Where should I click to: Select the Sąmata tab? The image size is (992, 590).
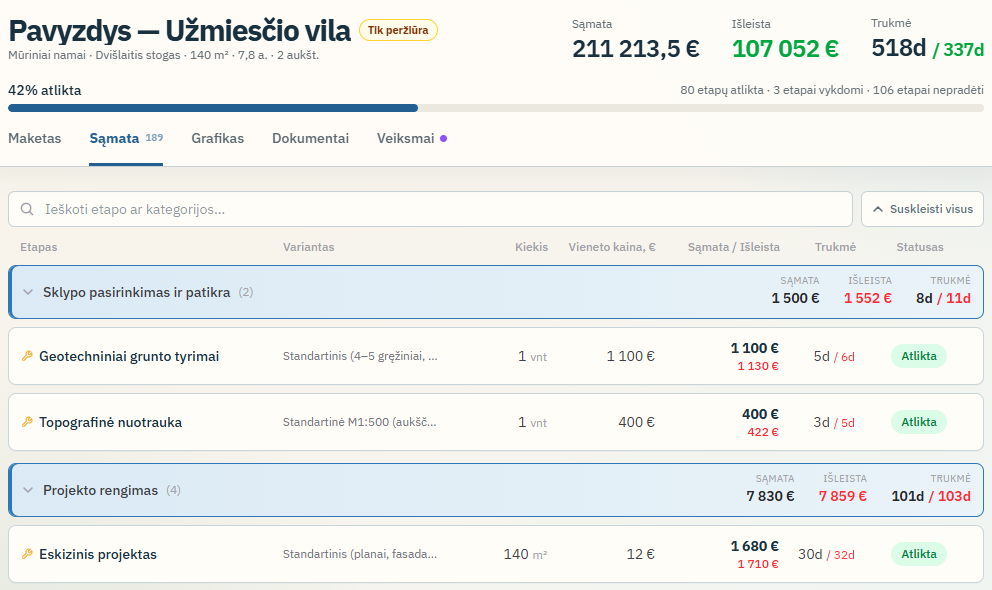coord(126,138)
